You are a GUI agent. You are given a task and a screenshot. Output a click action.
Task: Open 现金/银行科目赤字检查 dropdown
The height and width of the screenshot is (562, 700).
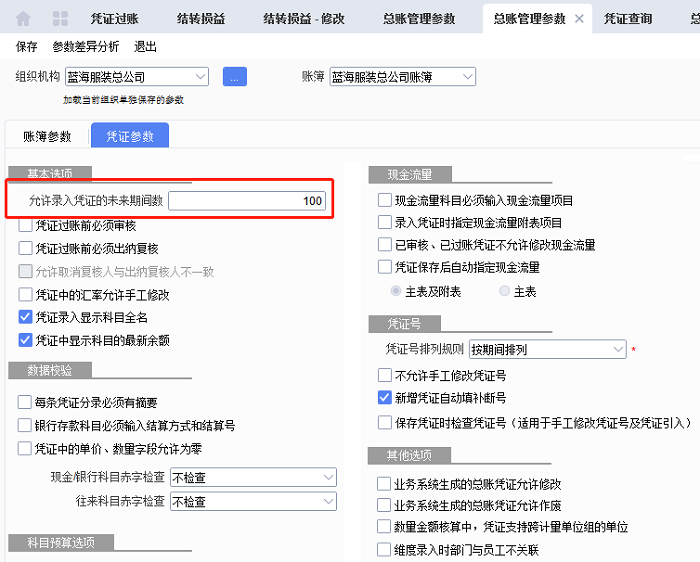coord(329,478)
